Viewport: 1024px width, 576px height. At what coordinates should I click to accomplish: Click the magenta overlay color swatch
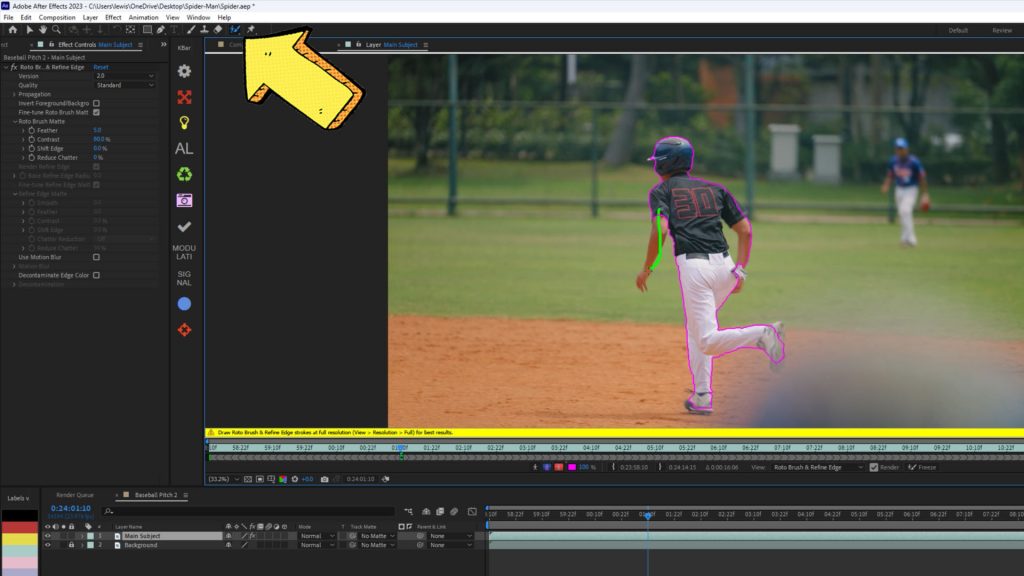(572, 468)
